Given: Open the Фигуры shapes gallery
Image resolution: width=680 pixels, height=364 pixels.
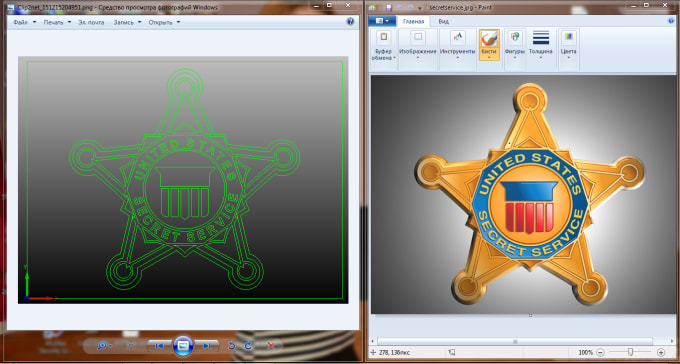Looking at the screenshot, I should click(515, 50).
